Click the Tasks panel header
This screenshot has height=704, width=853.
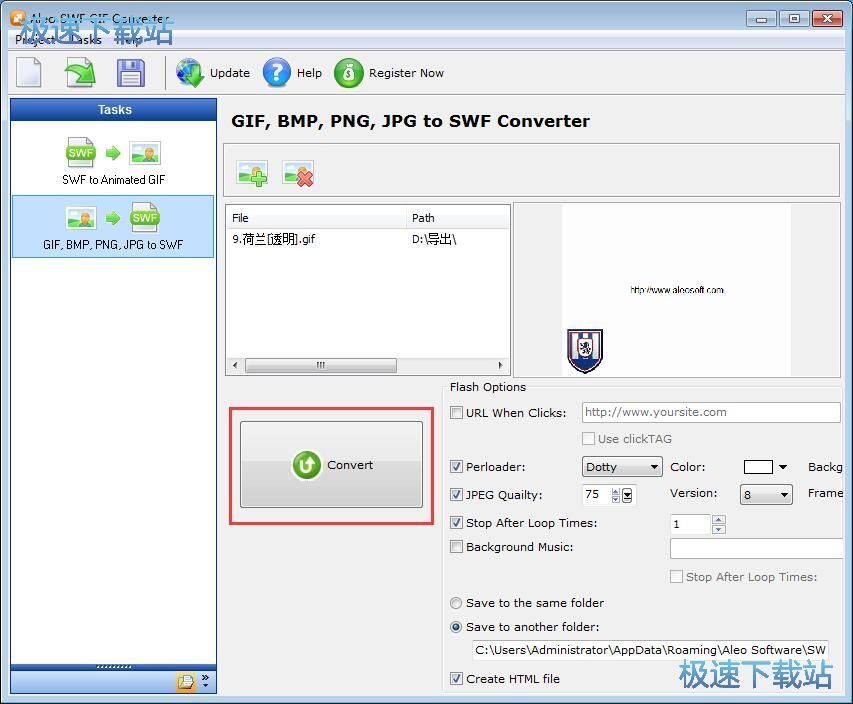[x=114, y=109]
